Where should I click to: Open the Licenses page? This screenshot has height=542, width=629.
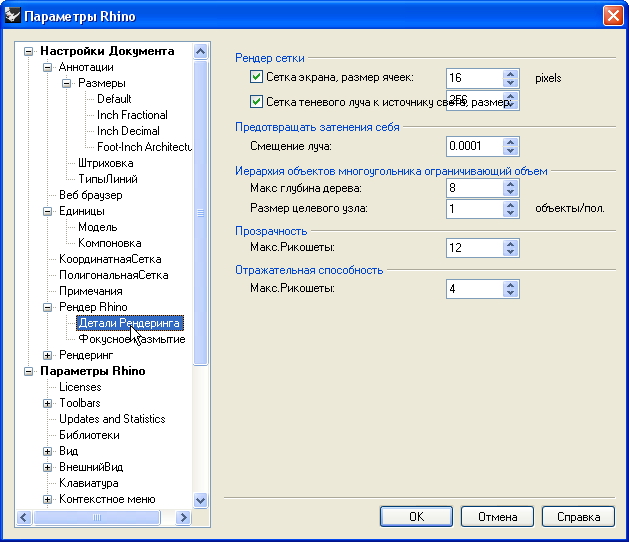(80, 387)
